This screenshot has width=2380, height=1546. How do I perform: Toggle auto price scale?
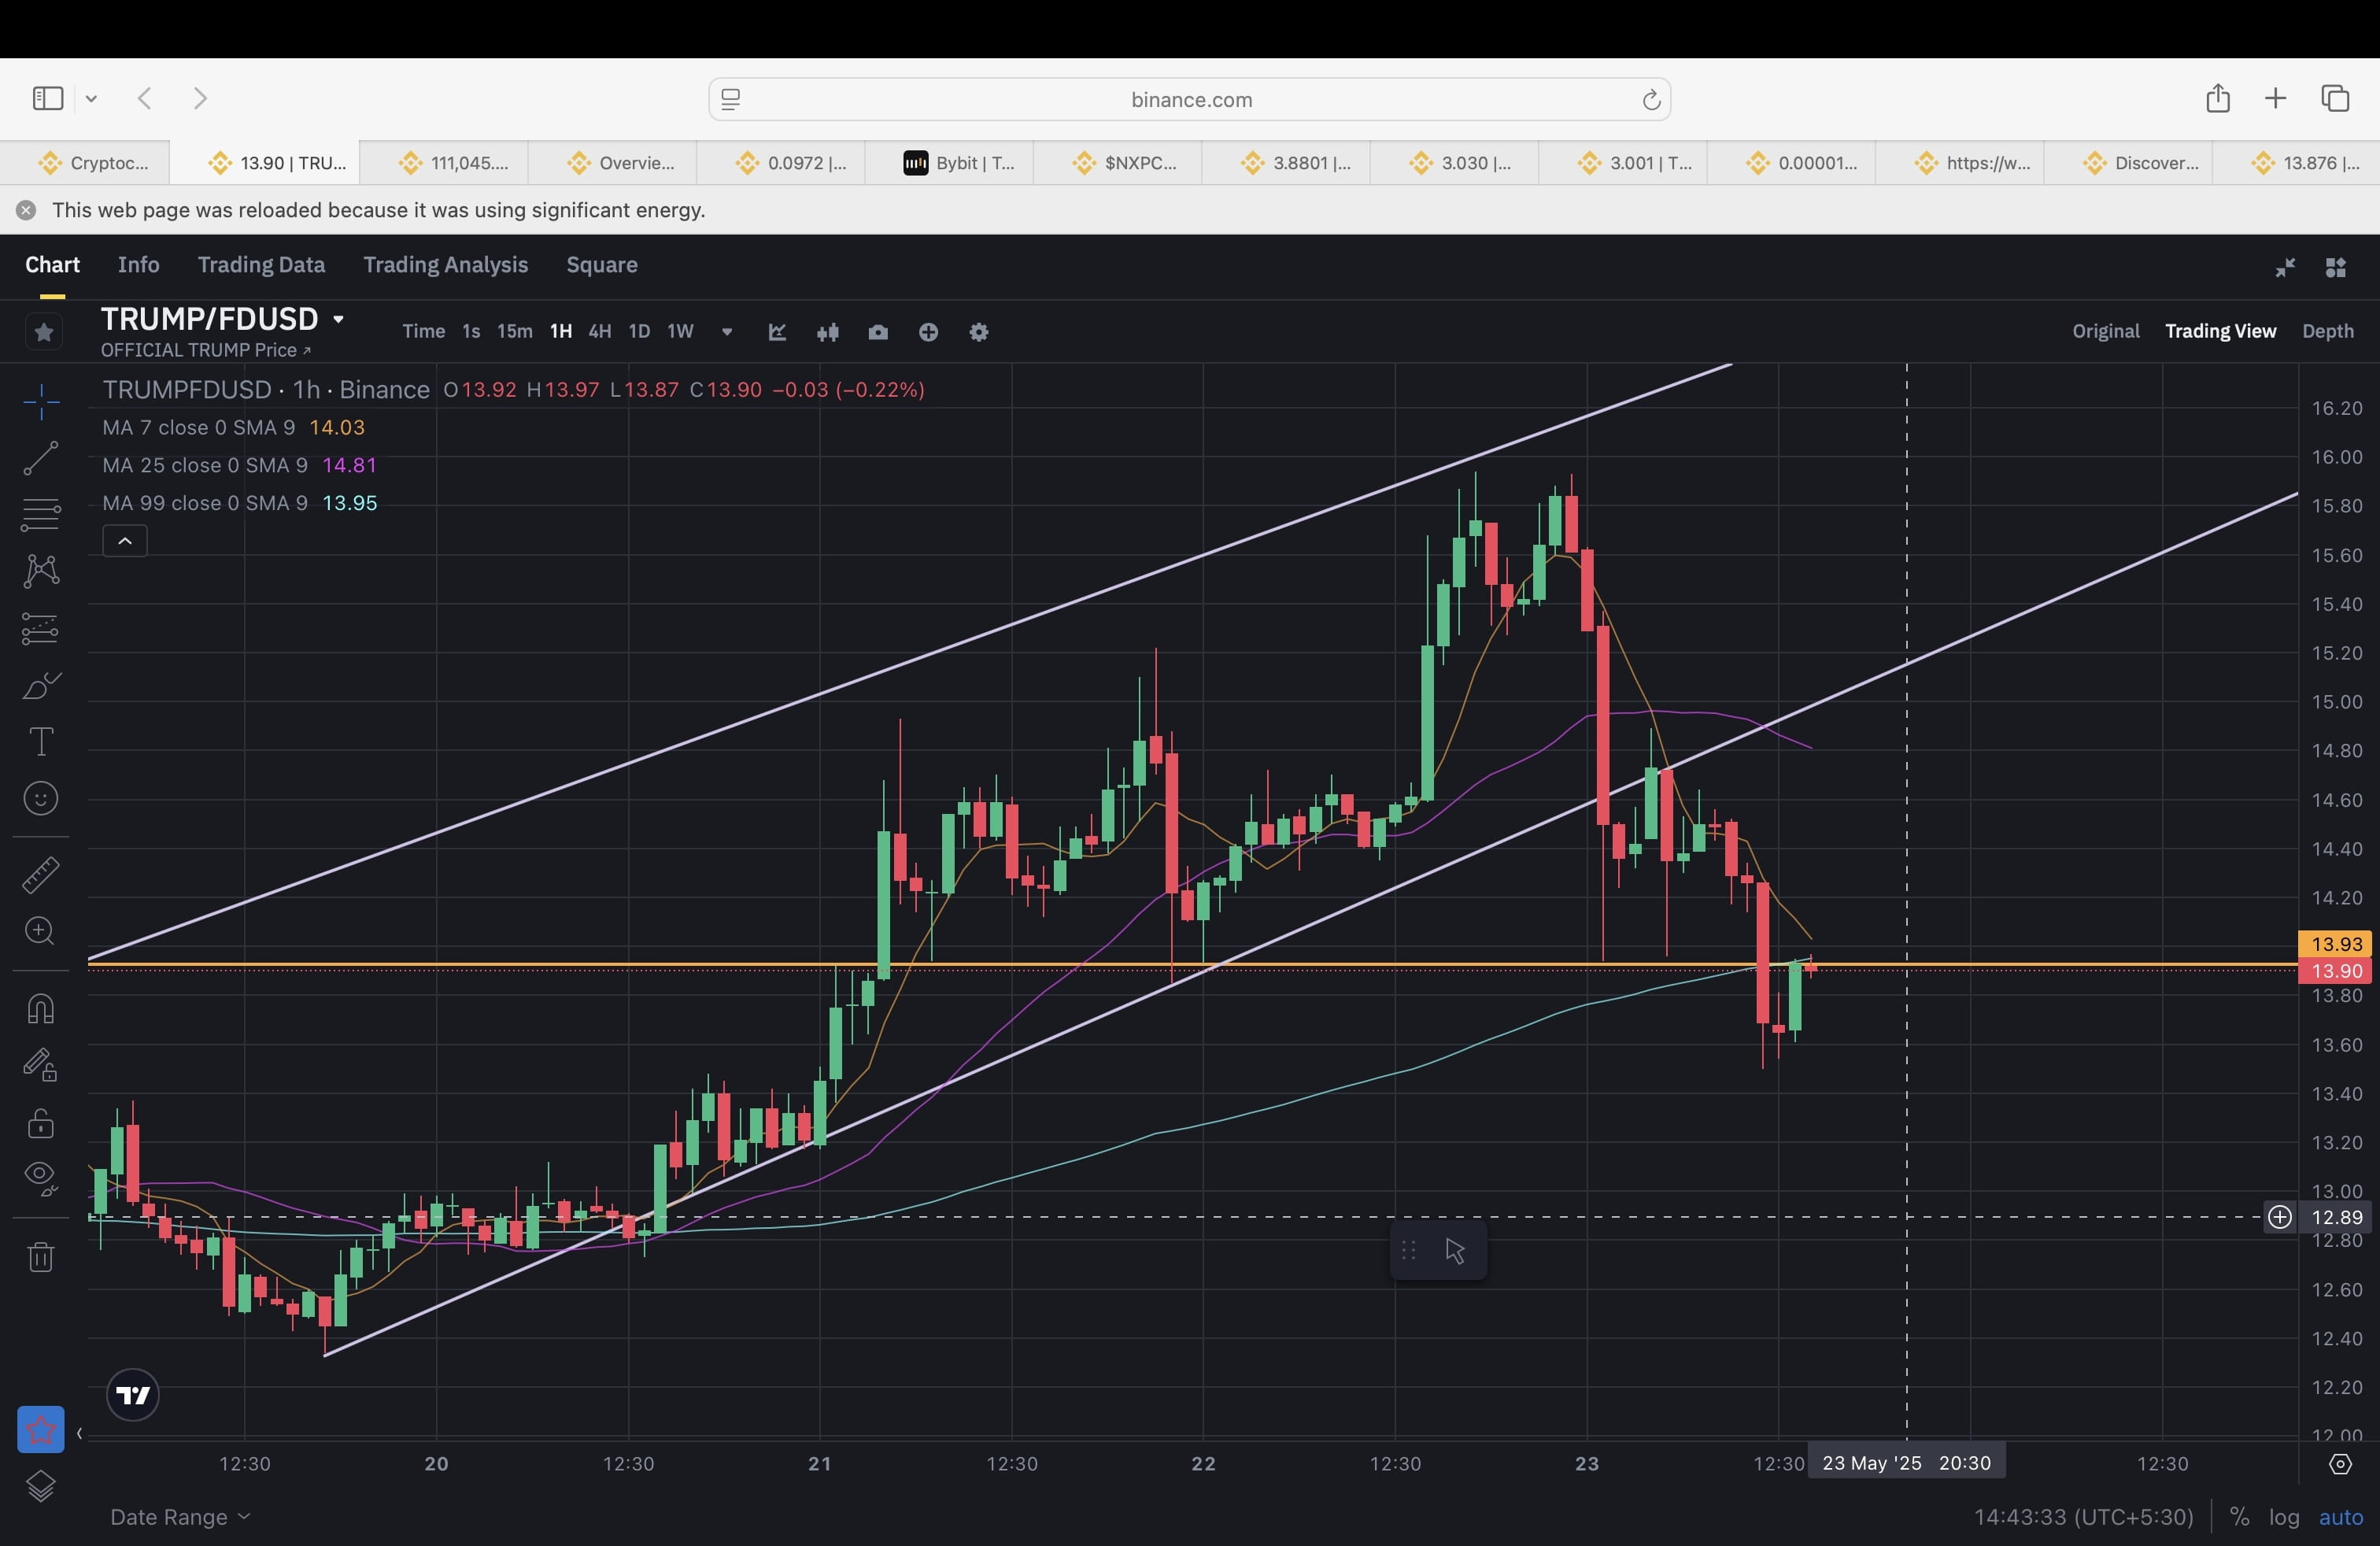click(x=2340, y=1517)
